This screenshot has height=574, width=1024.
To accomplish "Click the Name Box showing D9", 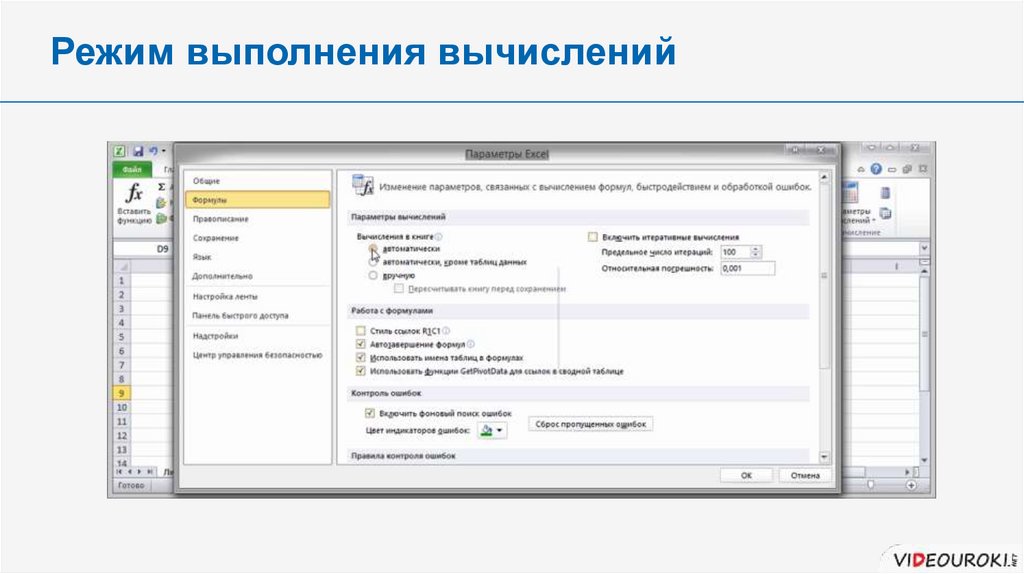I will (144, 249).
